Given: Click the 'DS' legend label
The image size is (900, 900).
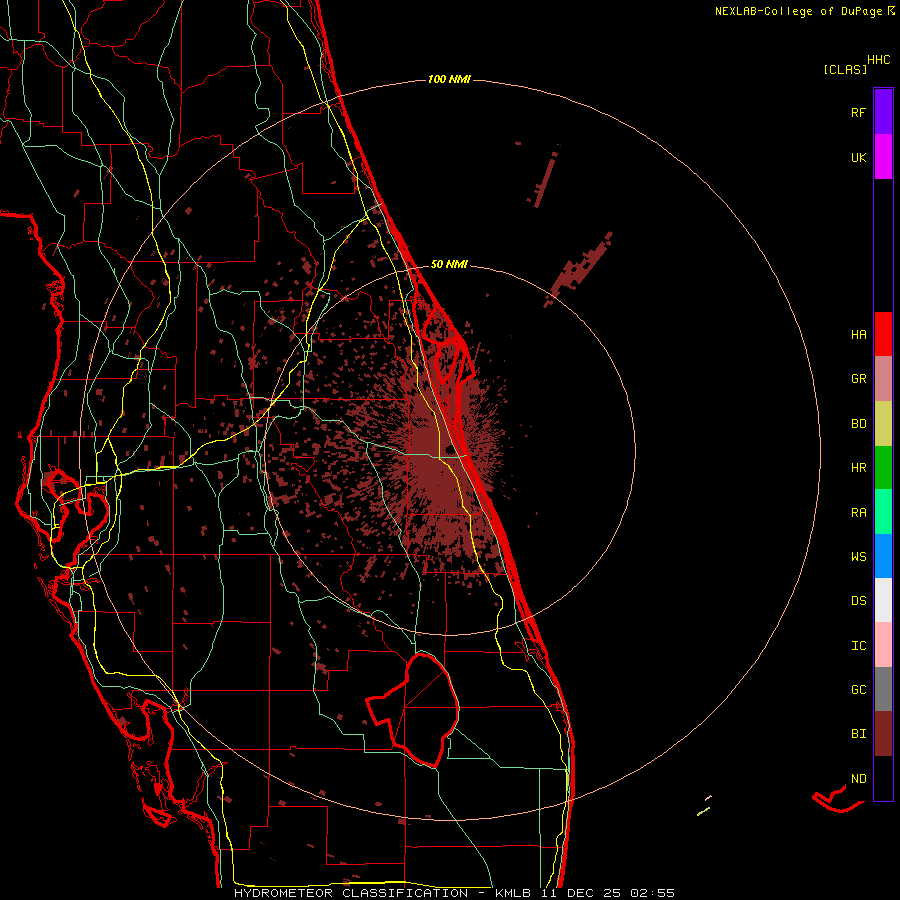Looking at the screenshot, I should coord(858,601).
